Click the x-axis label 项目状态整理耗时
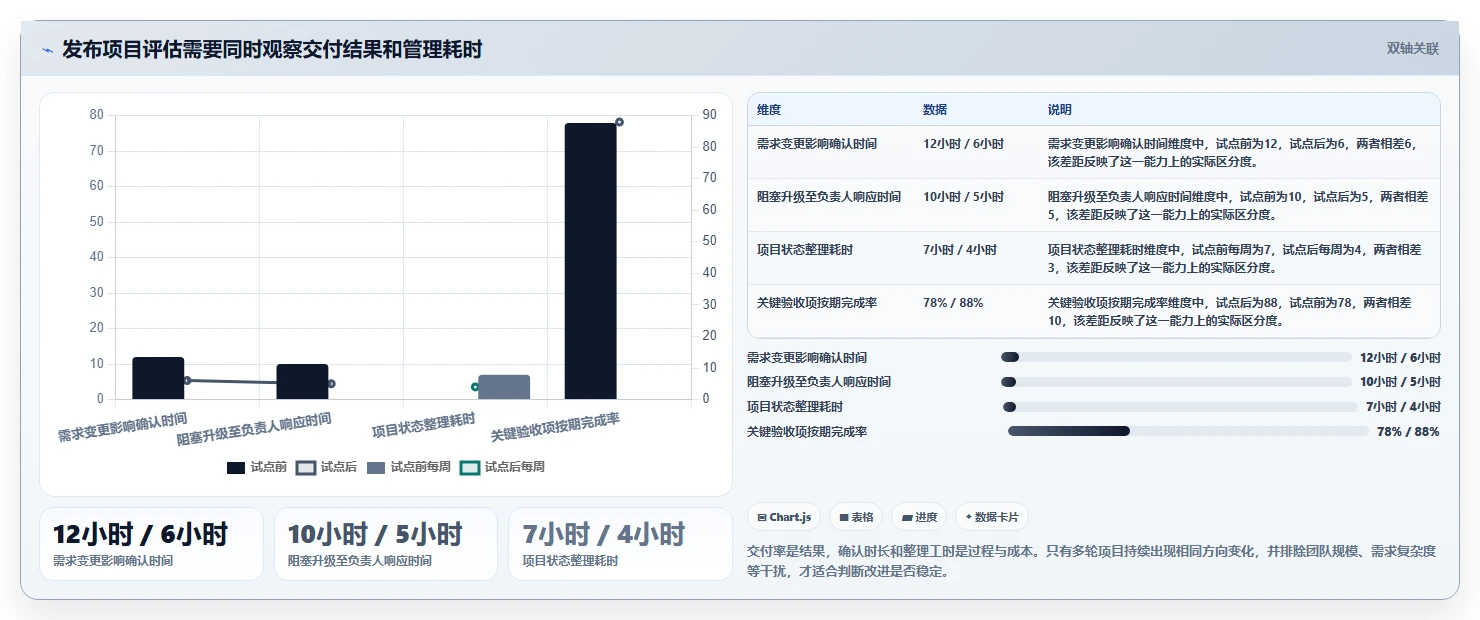Screen dimensions: 1480x620 [423, 425]
